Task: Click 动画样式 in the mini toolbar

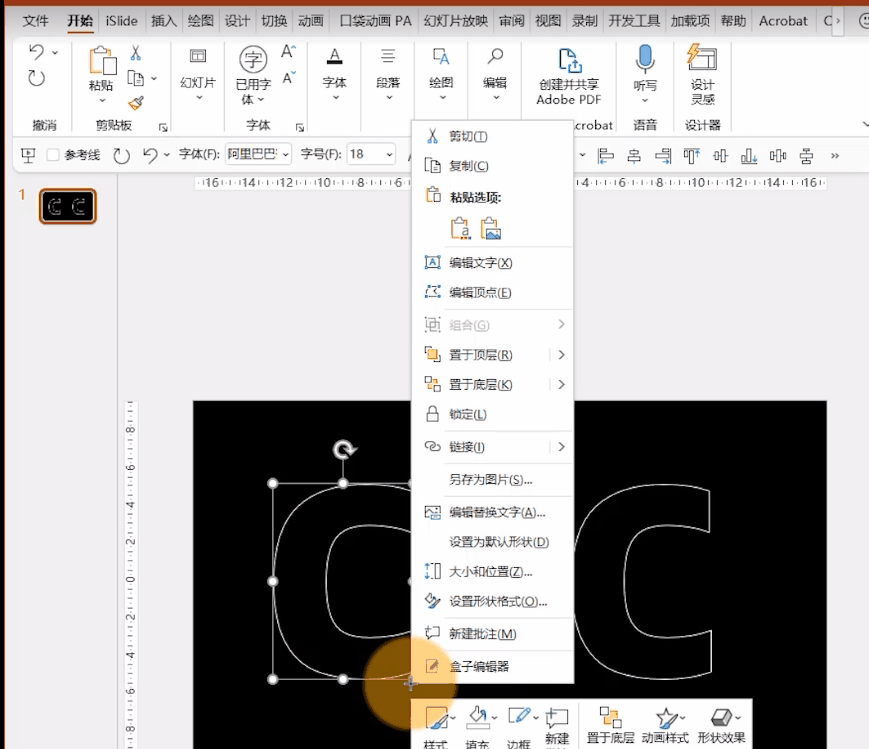Action: pos(665,725)
